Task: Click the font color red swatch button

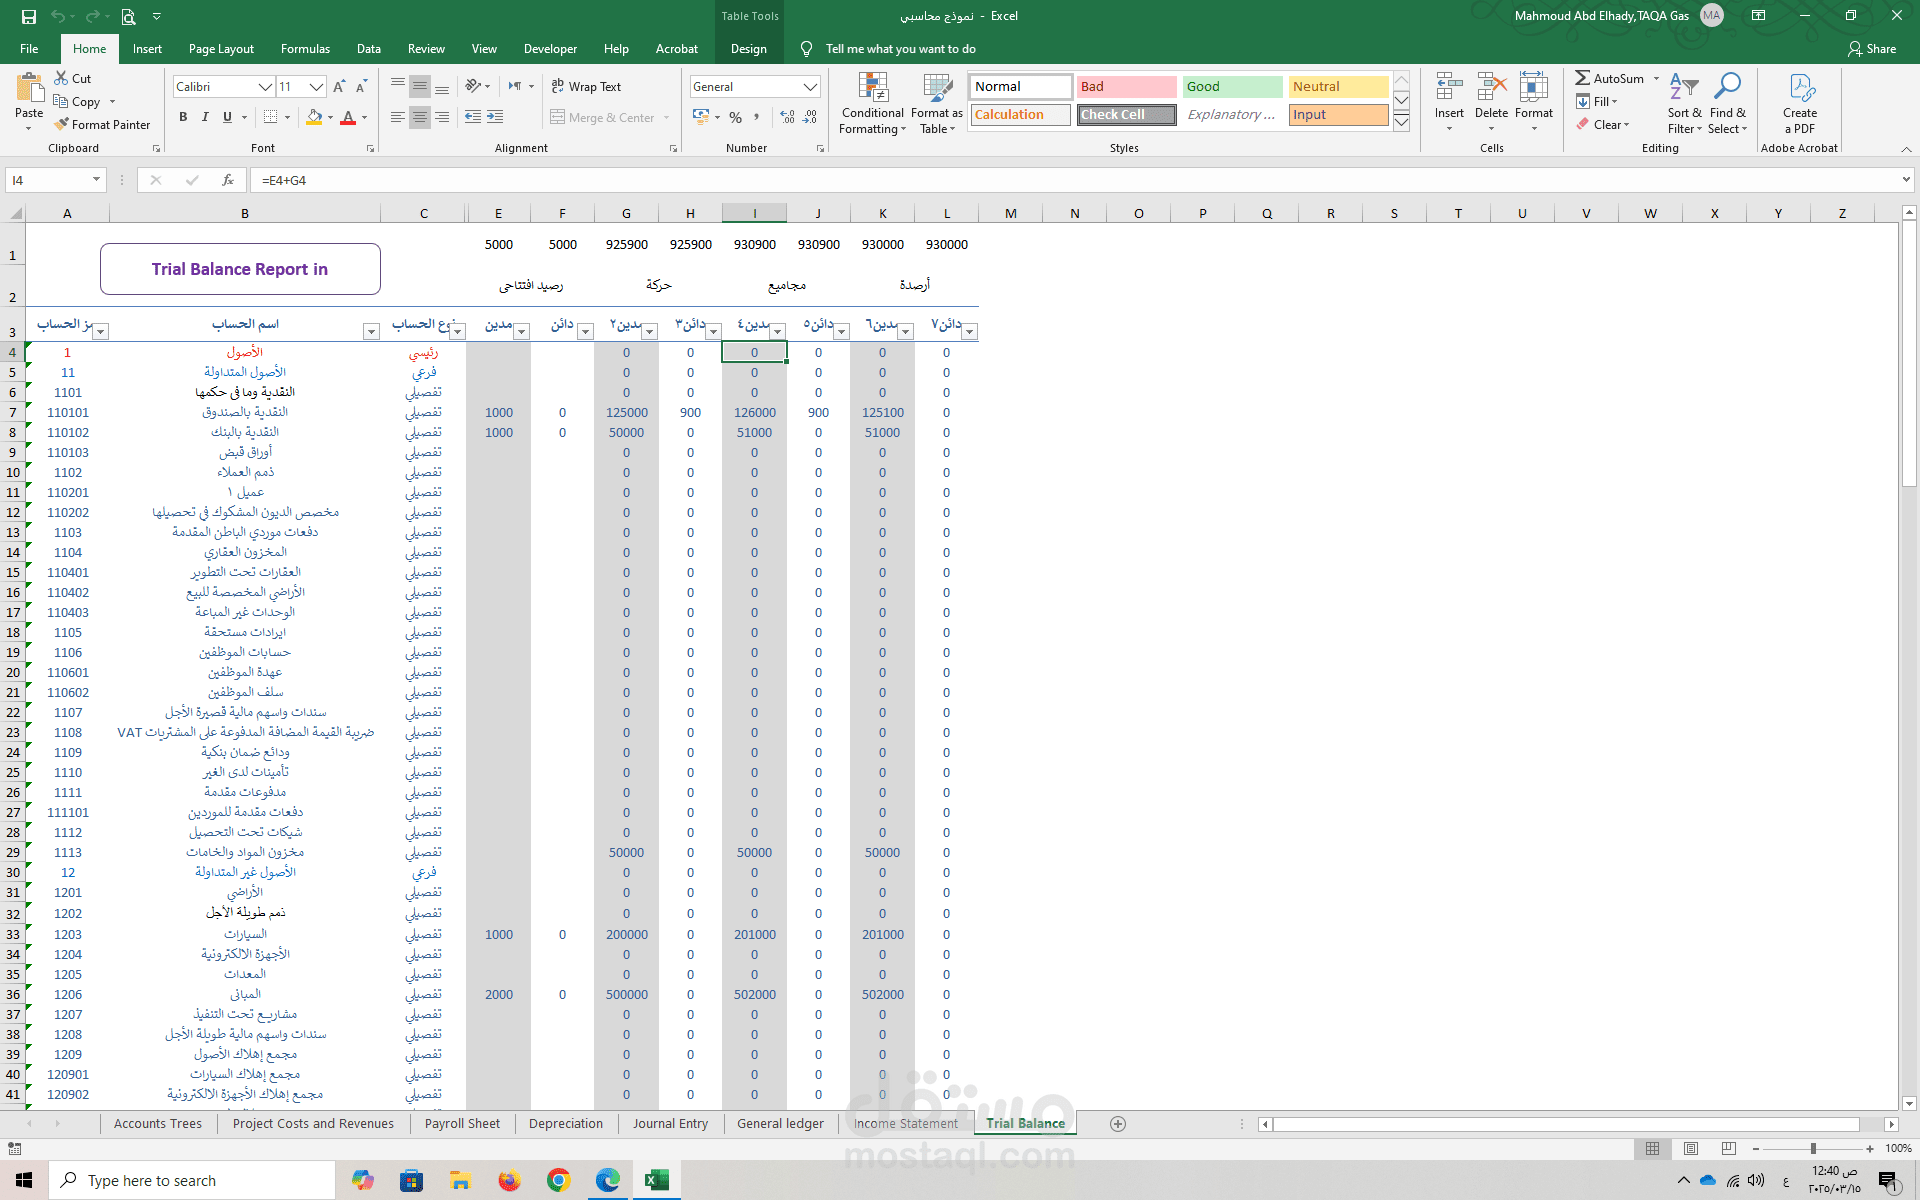Action: point(348,117)
